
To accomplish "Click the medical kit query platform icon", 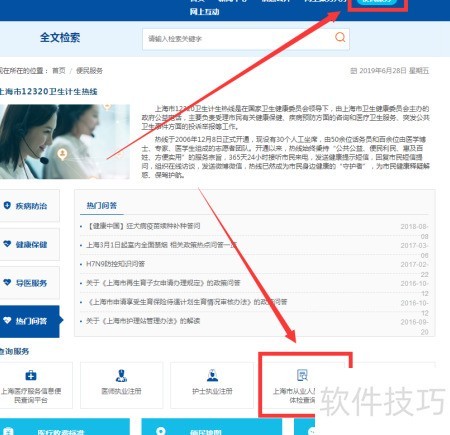I will point(31,375).
